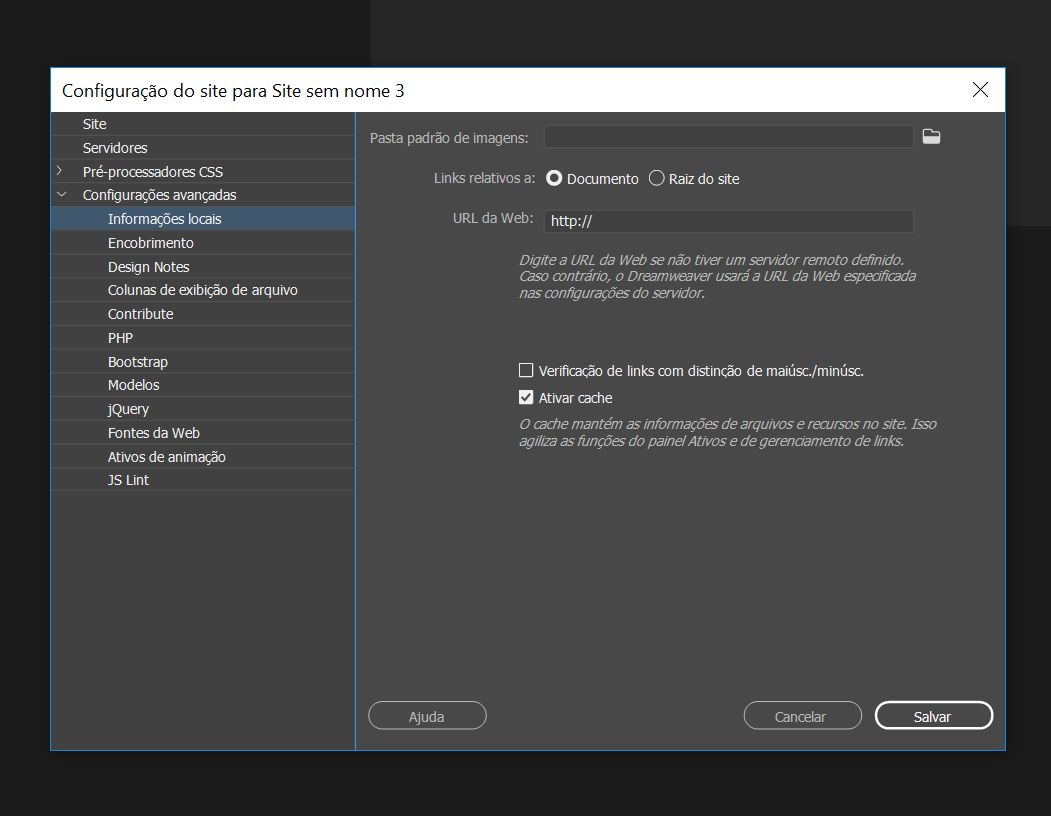Open the Encobrimento settings

202,243
